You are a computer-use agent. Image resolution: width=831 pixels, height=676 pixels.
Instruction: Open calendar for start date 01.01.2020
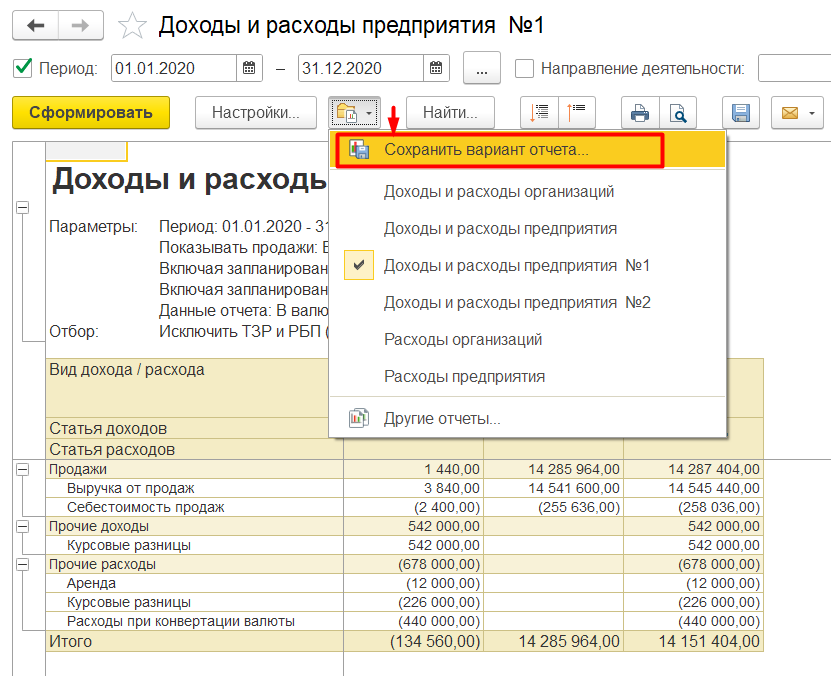click(x=249, y=68)
